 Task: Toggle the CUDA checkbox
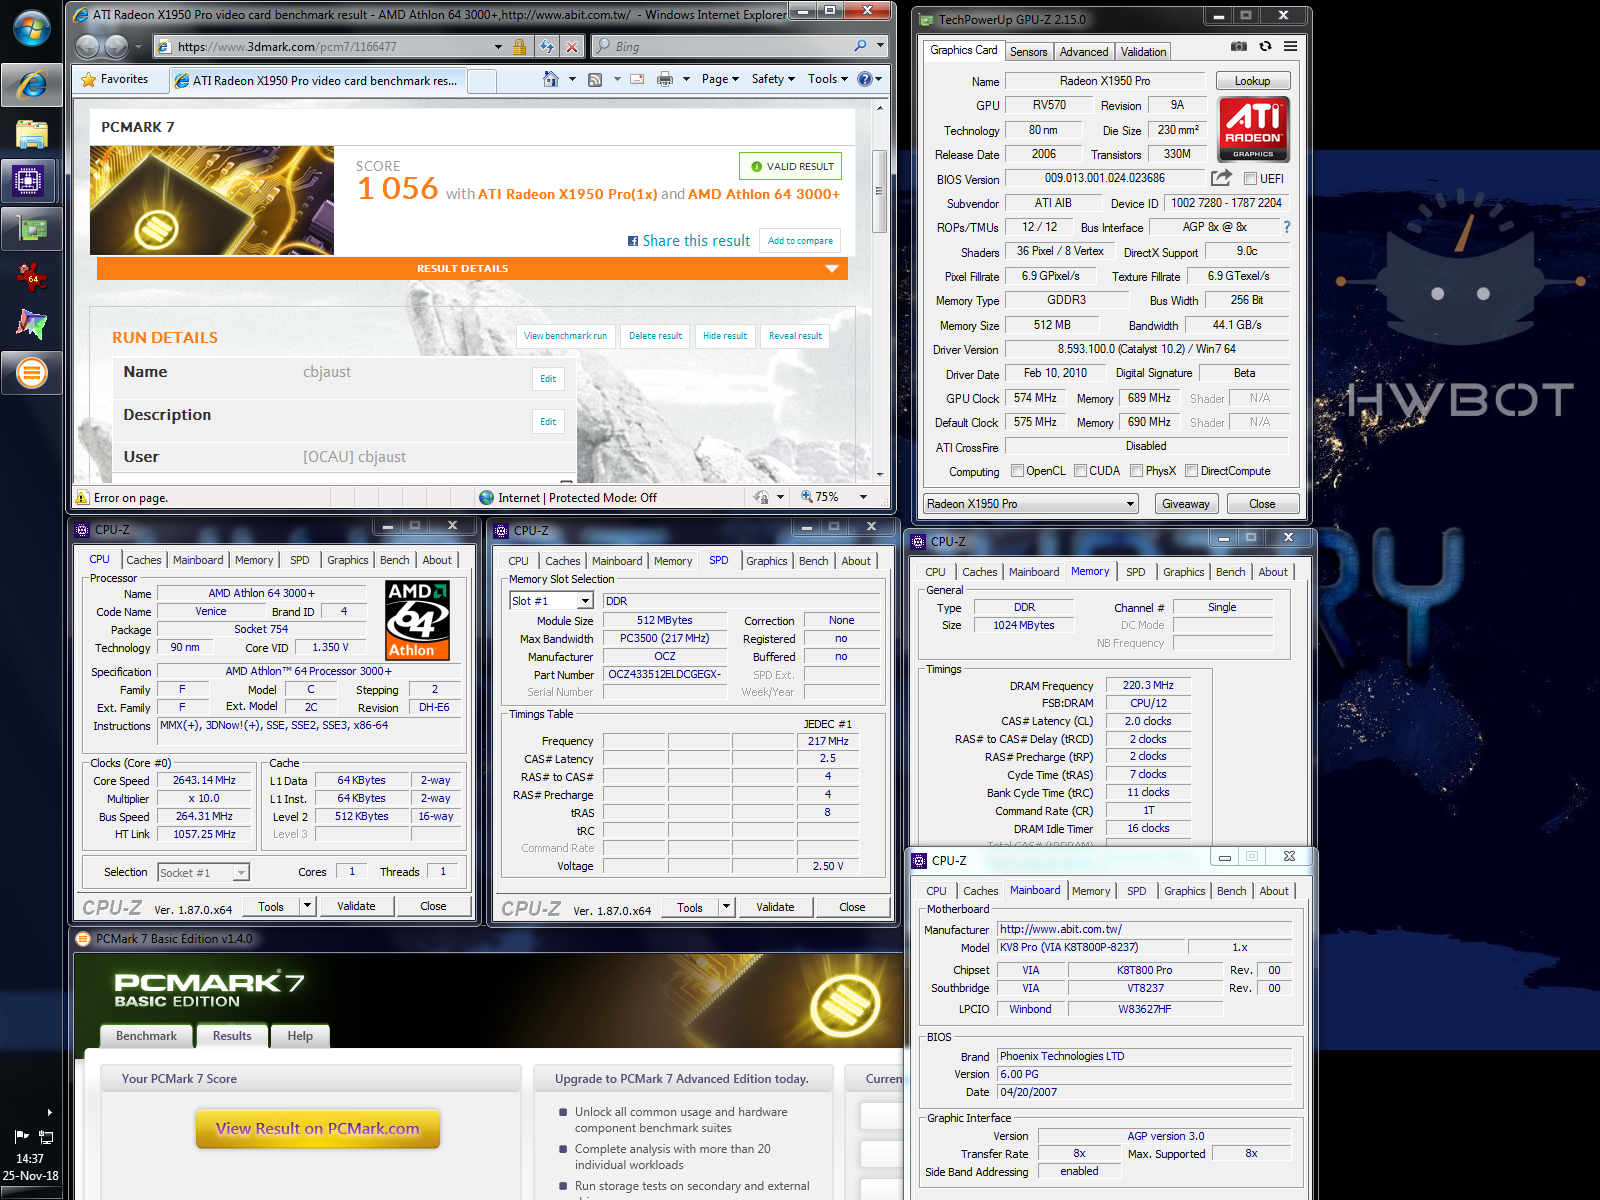pyautogui.click(x=1080, y=471)
